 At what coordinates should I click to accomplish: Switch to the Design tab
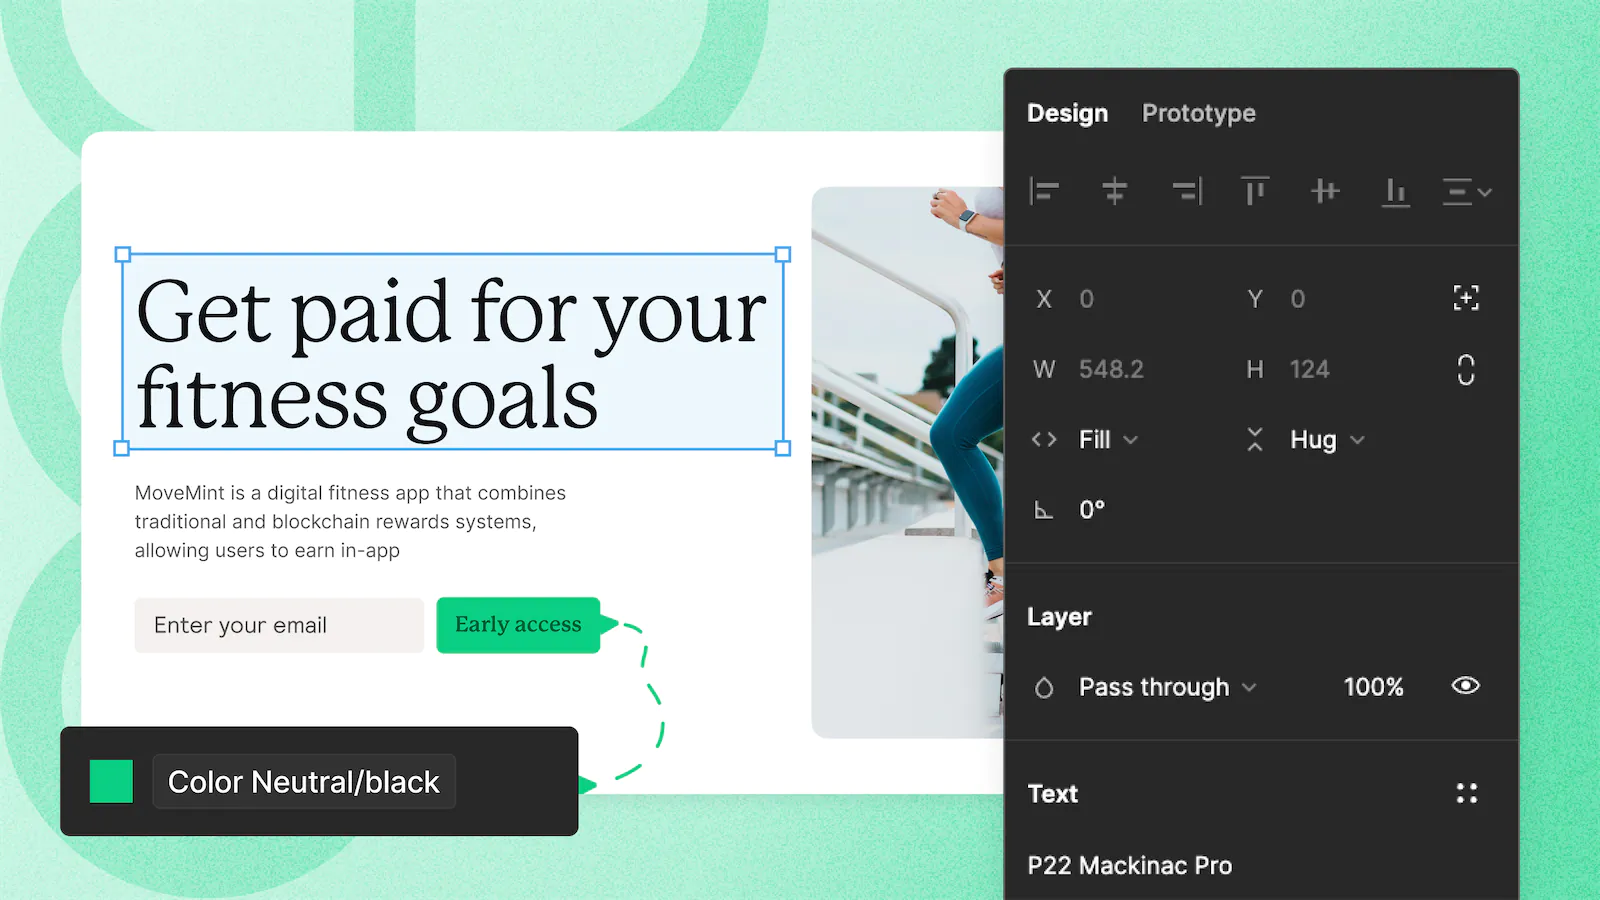pyautogui.click(x=1067, y=113)
